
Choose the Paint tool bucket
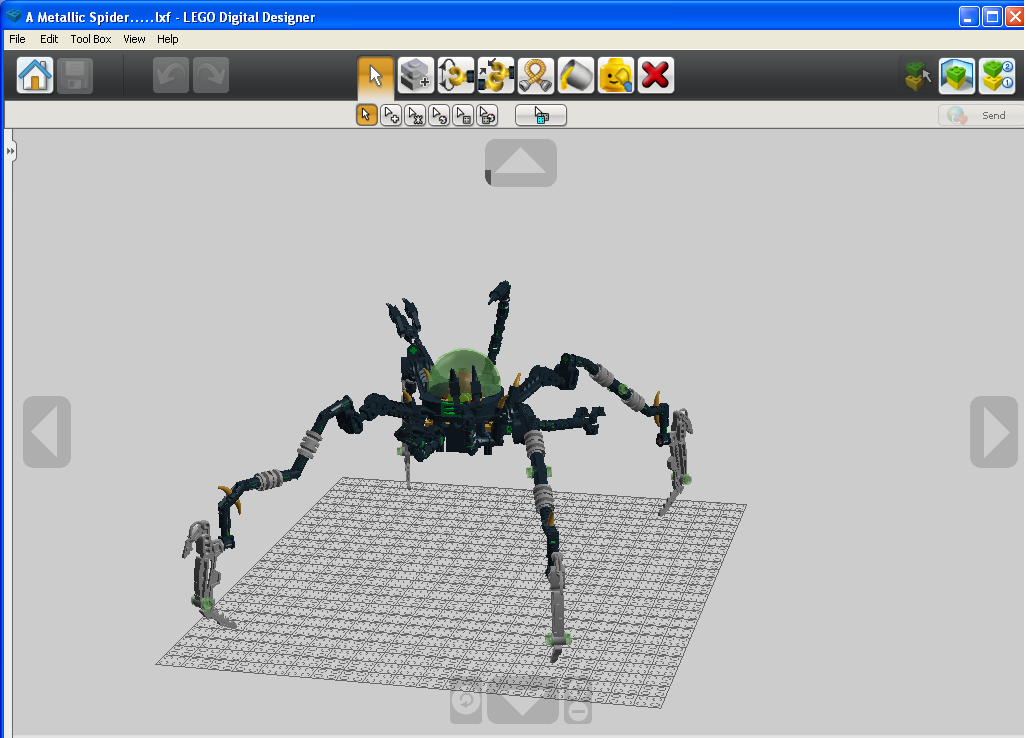[576, 74]
